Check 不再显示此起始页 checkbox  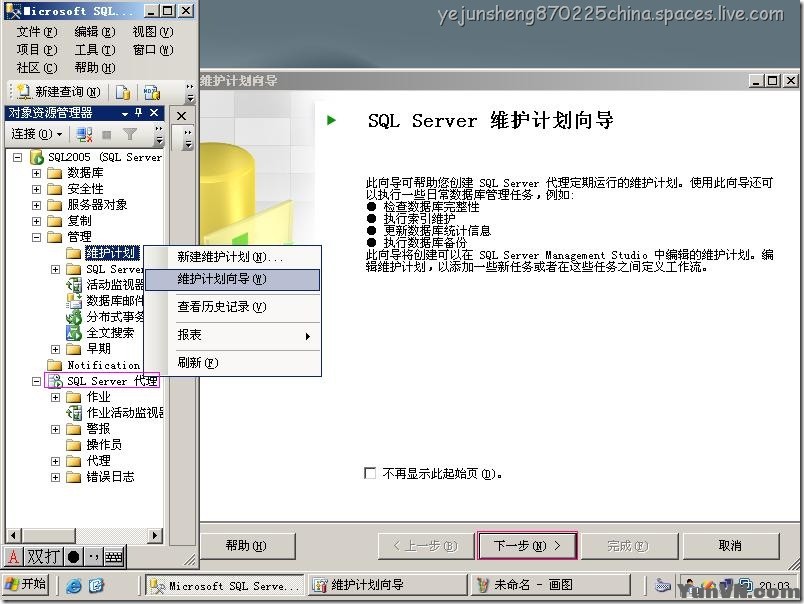click(370, 473)
